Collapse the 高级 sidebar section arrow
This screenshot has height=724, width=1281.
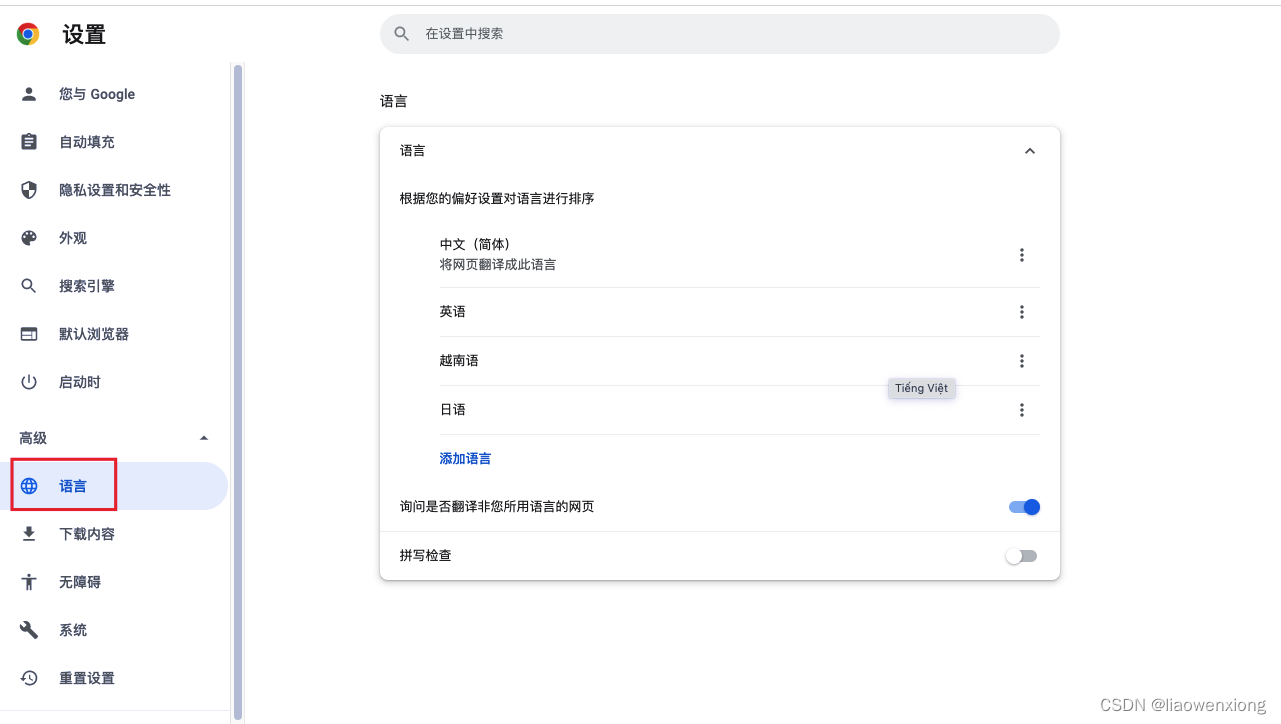point(204,438)
